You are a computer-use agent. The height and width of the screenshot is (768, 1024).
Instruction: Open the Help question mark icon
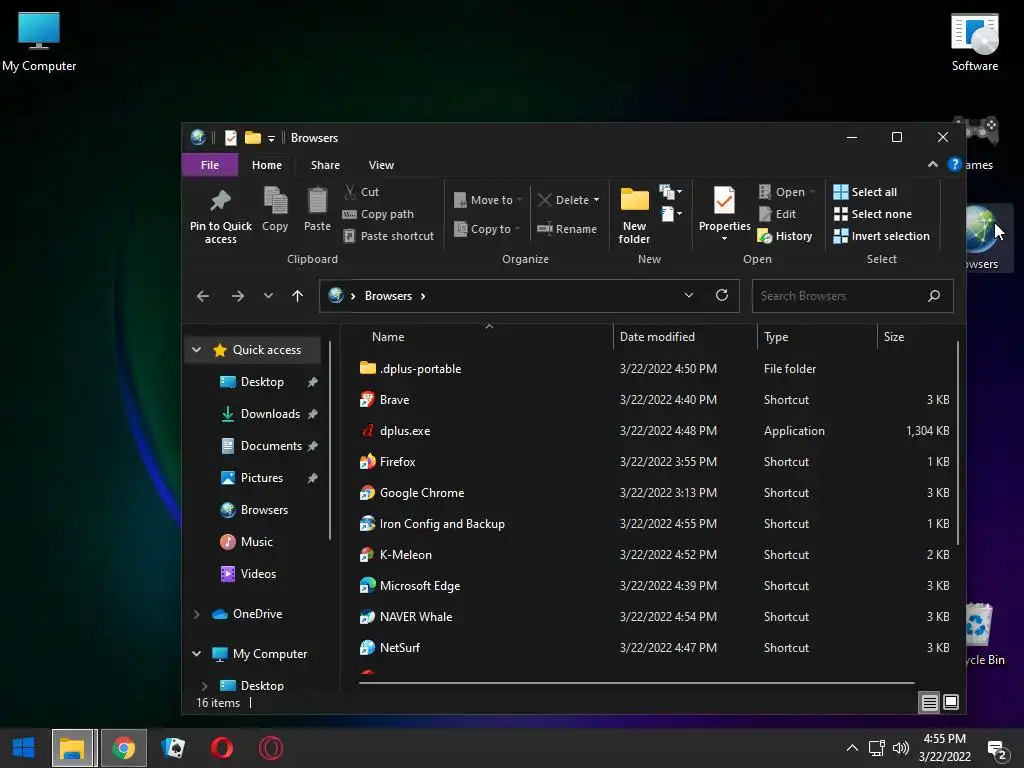point(954,165)
